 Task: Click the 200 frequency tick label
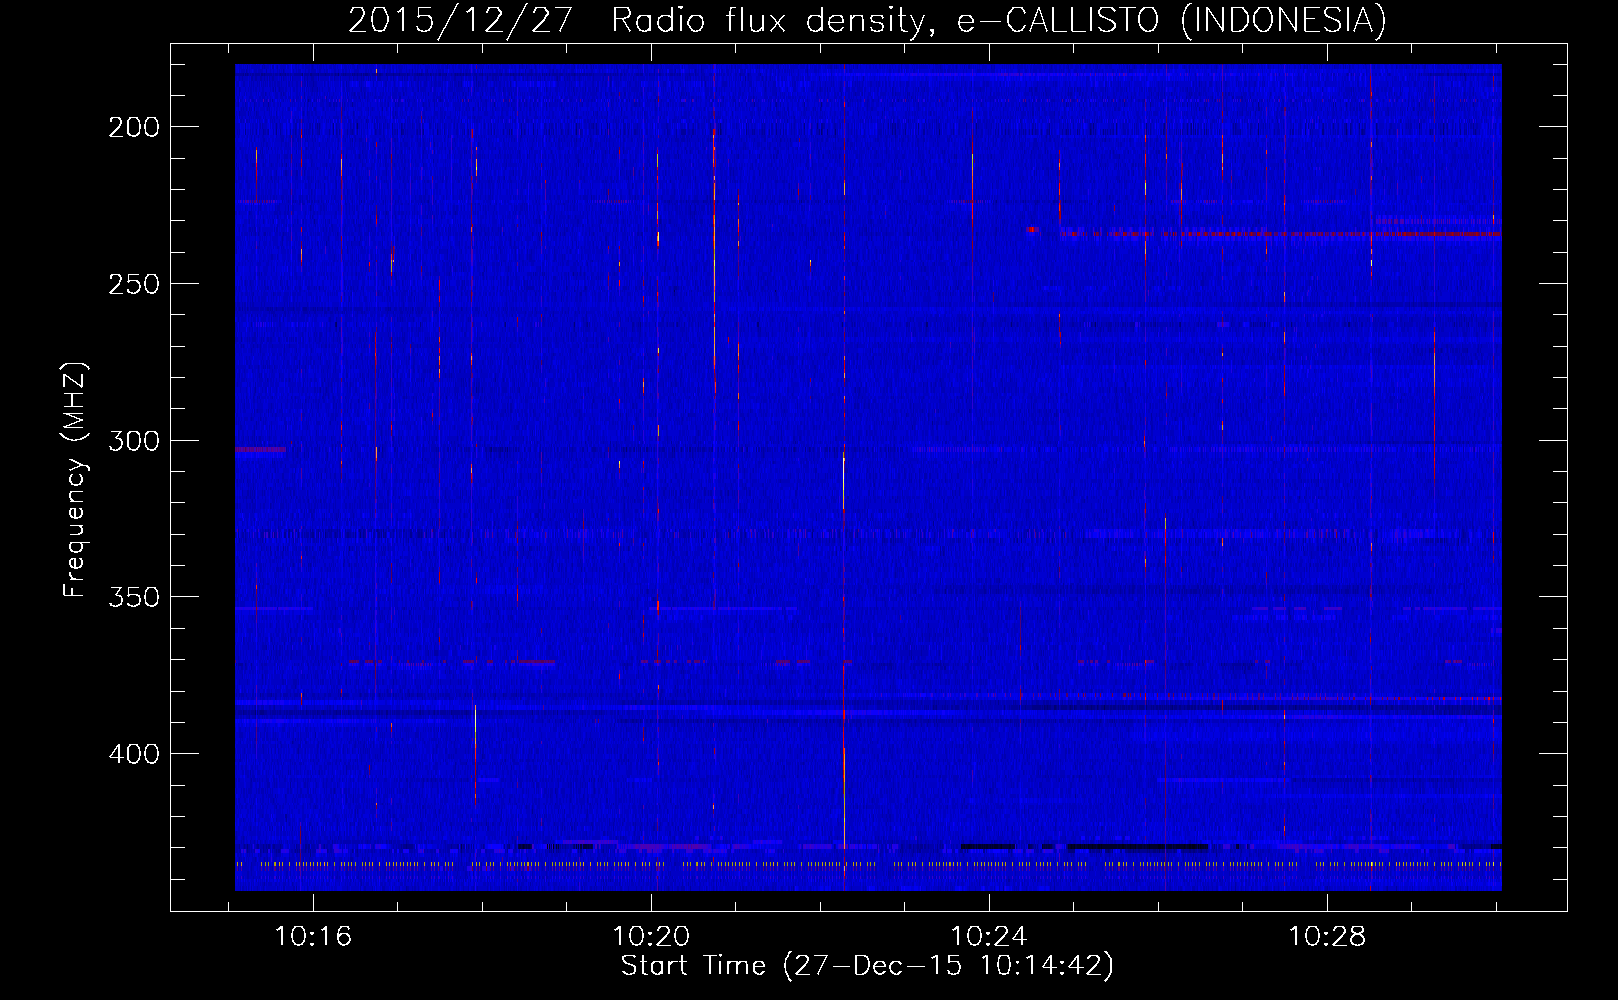(133, 127)
